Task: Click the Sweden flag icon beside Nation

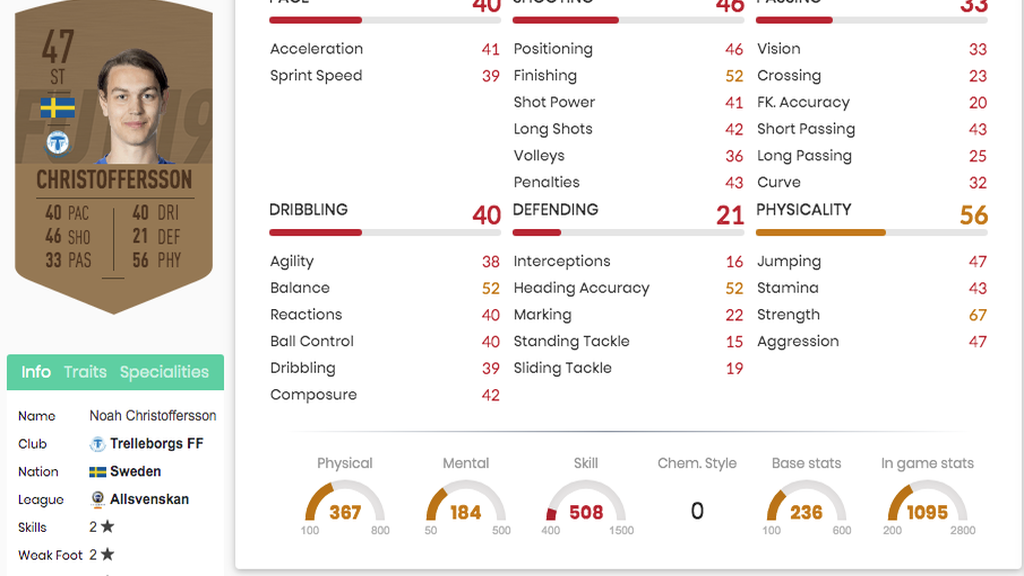Action: tap(97, 472)
